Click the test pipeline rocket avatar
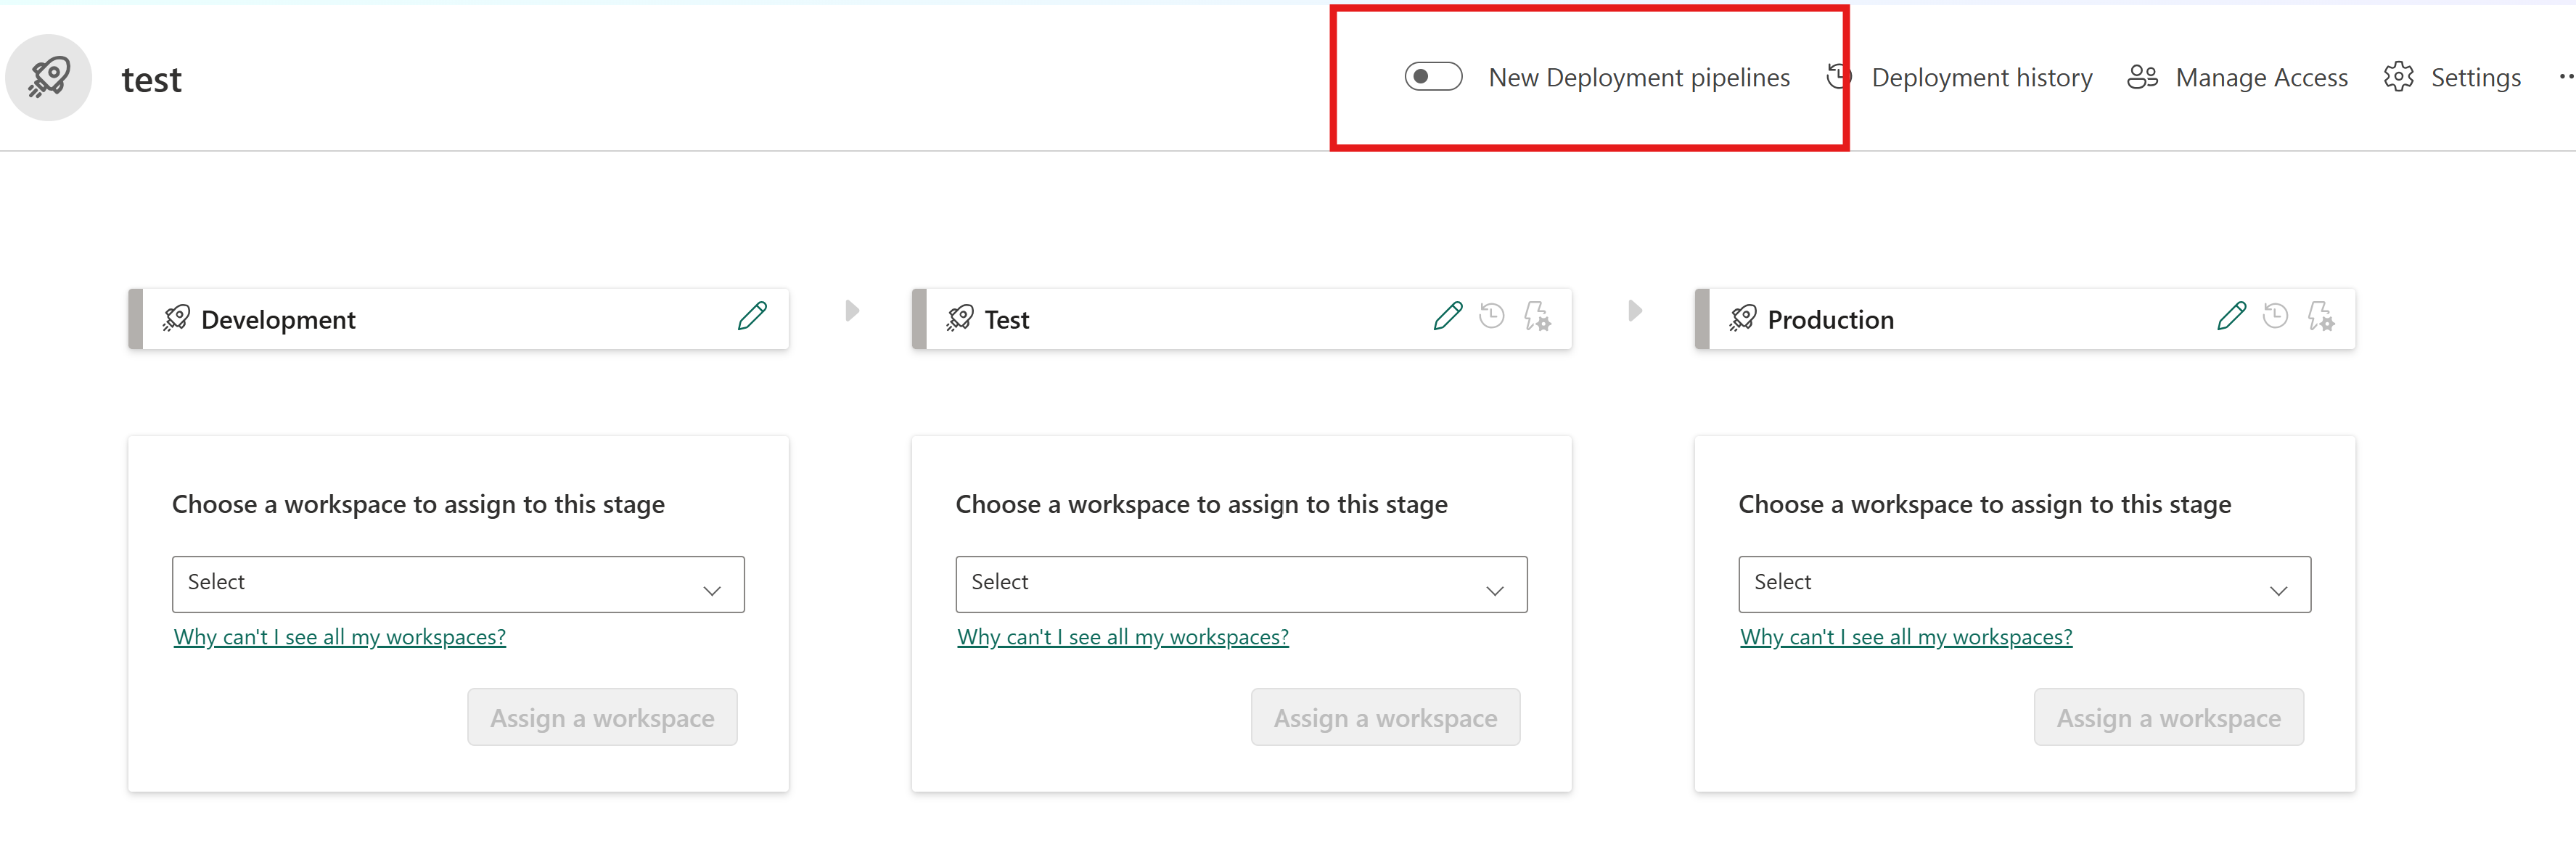The height and width of the screenshot is (849, 2576). coord(49,77)
